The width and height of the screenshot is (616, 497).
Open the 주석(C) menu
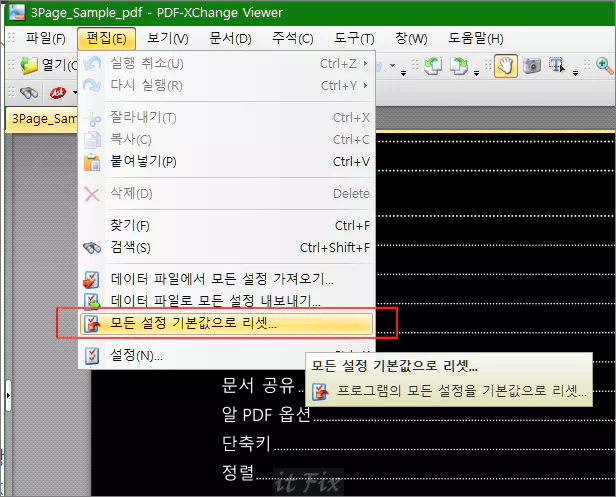pyautogui.click(x=293, y=39)
